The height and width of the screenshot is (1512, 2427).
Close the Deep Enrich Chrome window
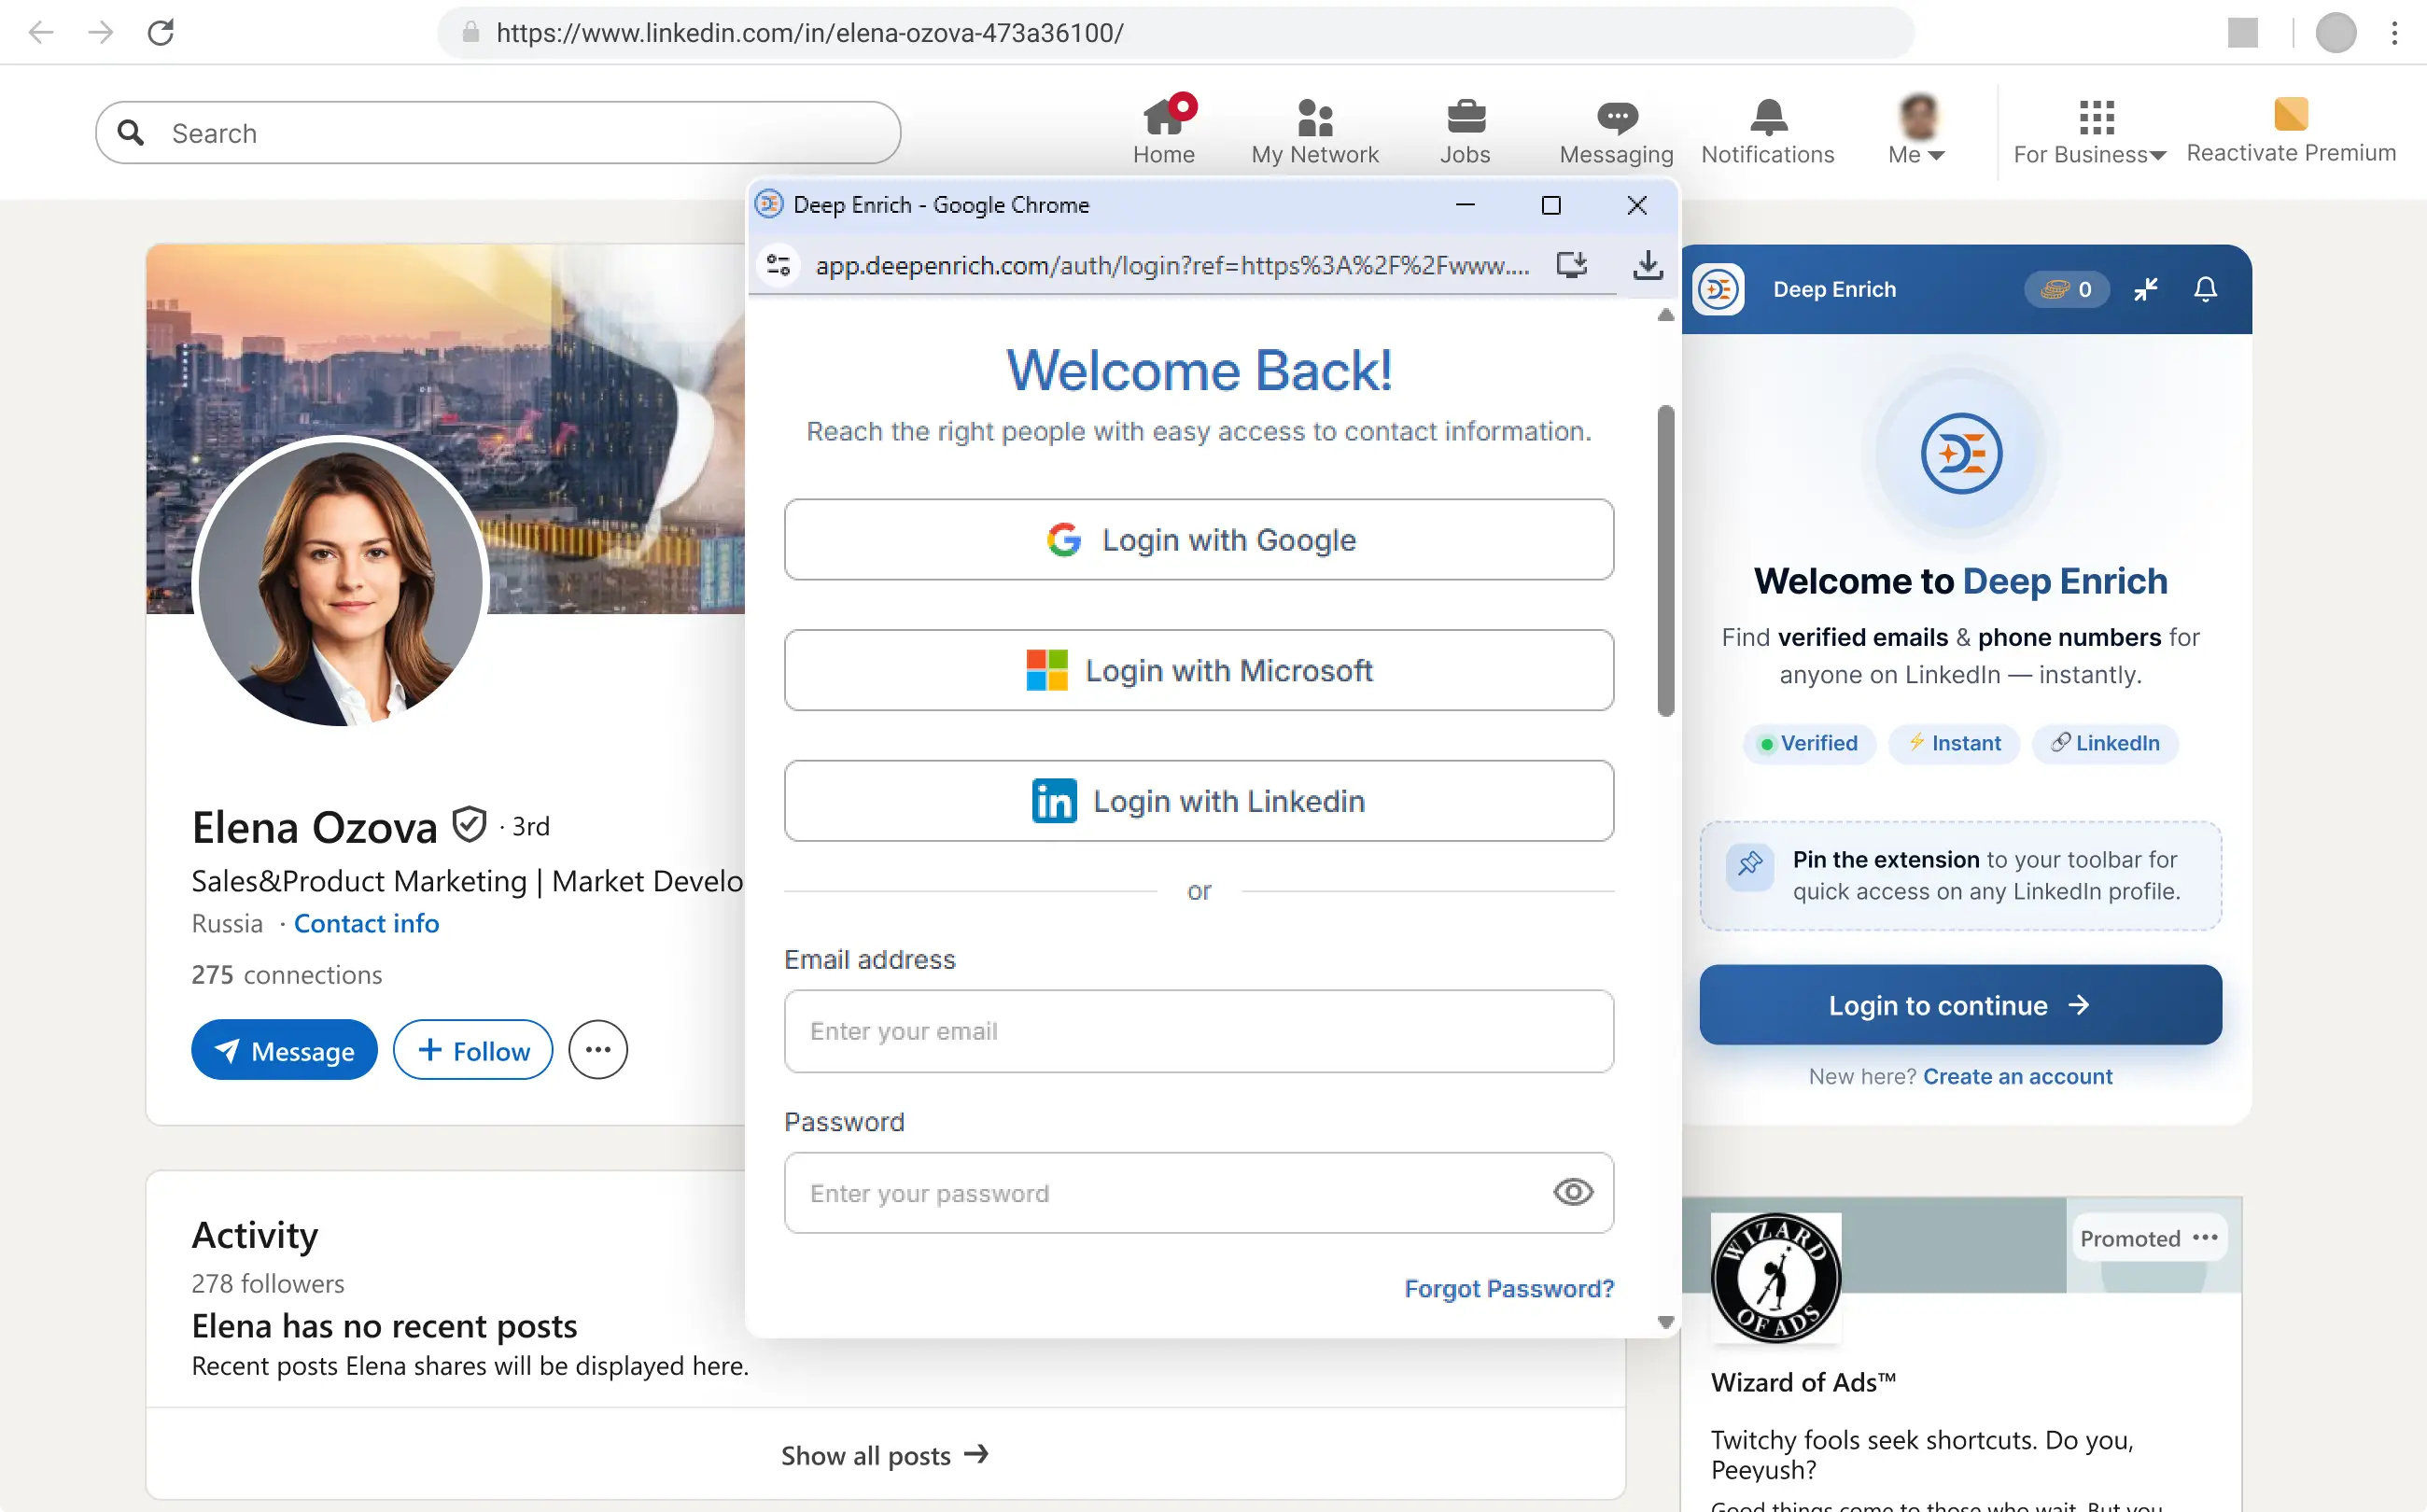click(x=1636, y=205)
